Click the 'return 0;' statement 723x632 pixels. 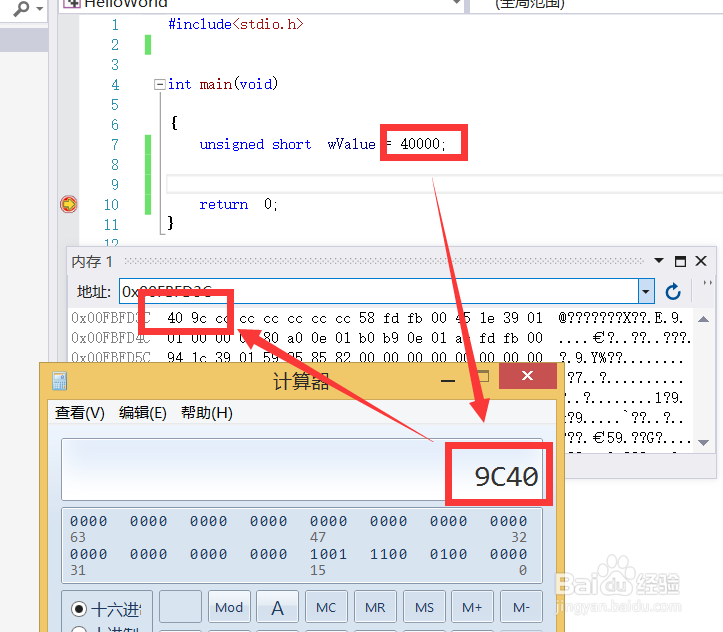coord(238,204)
